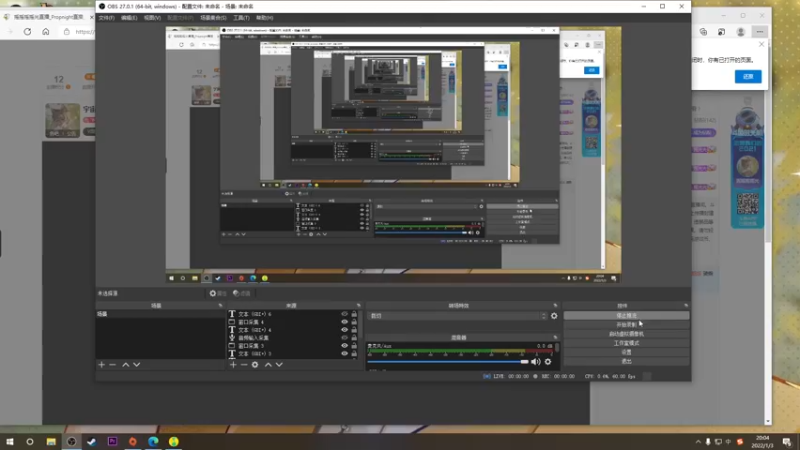
Task: Toggle visibility of 文本 (GDI+) 3 source
Action: 344,354
